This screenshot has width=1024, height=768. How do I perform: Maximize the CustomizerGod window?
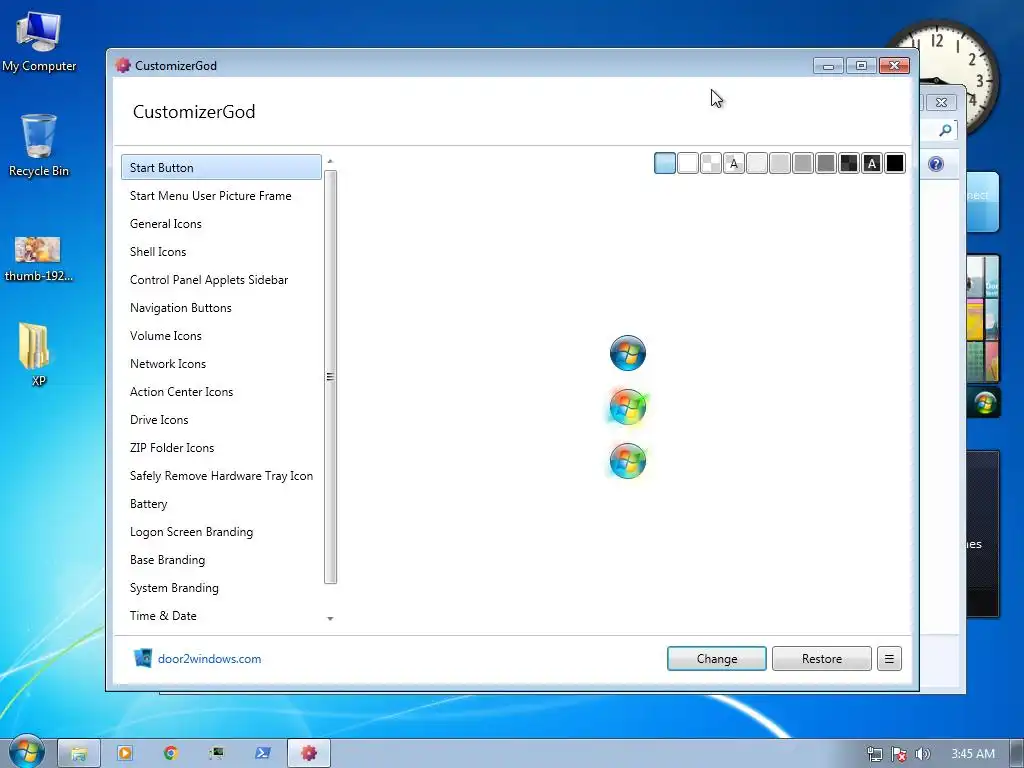(x=861, y=66)
